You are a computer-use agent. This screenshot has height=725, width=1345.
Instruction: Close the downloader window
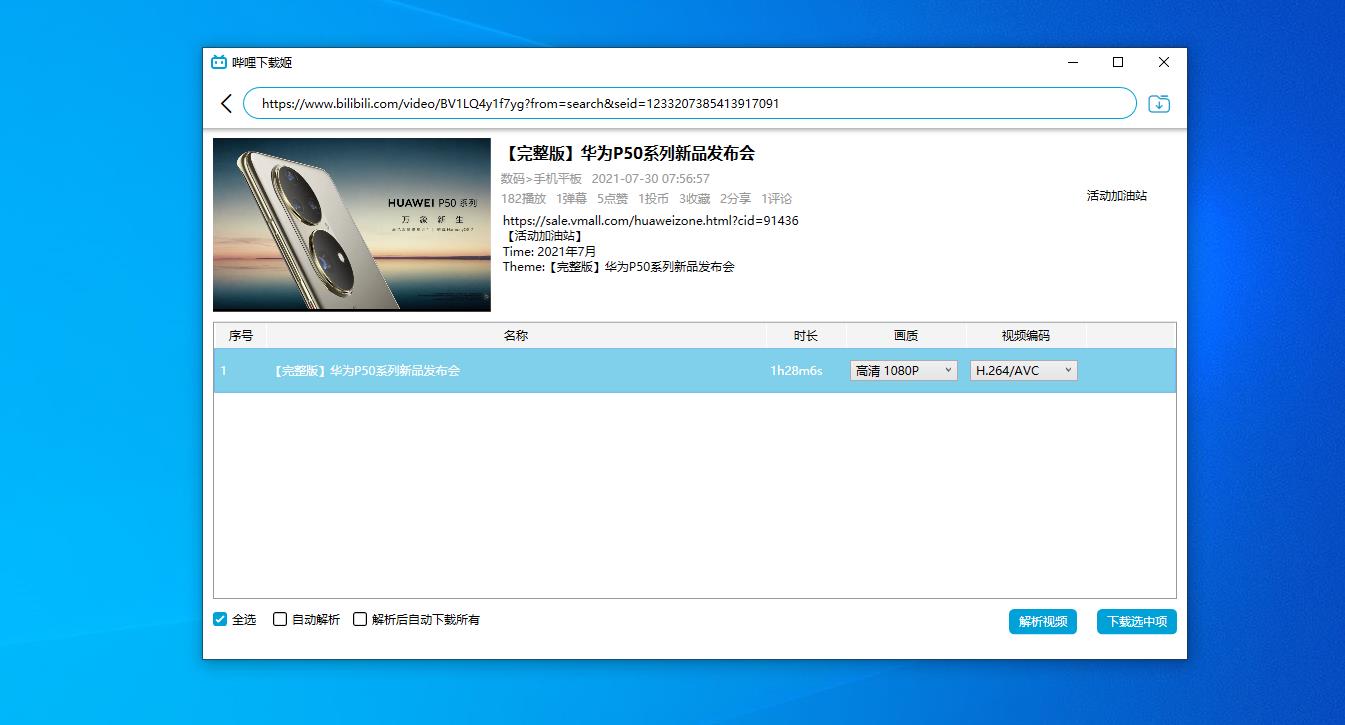[1163, 62]
